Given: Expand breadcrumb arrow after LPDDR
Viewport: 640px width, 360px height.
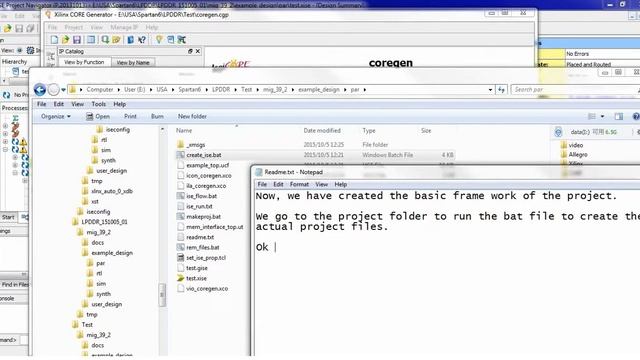Looking at the screenshot, I should [236, 89].
